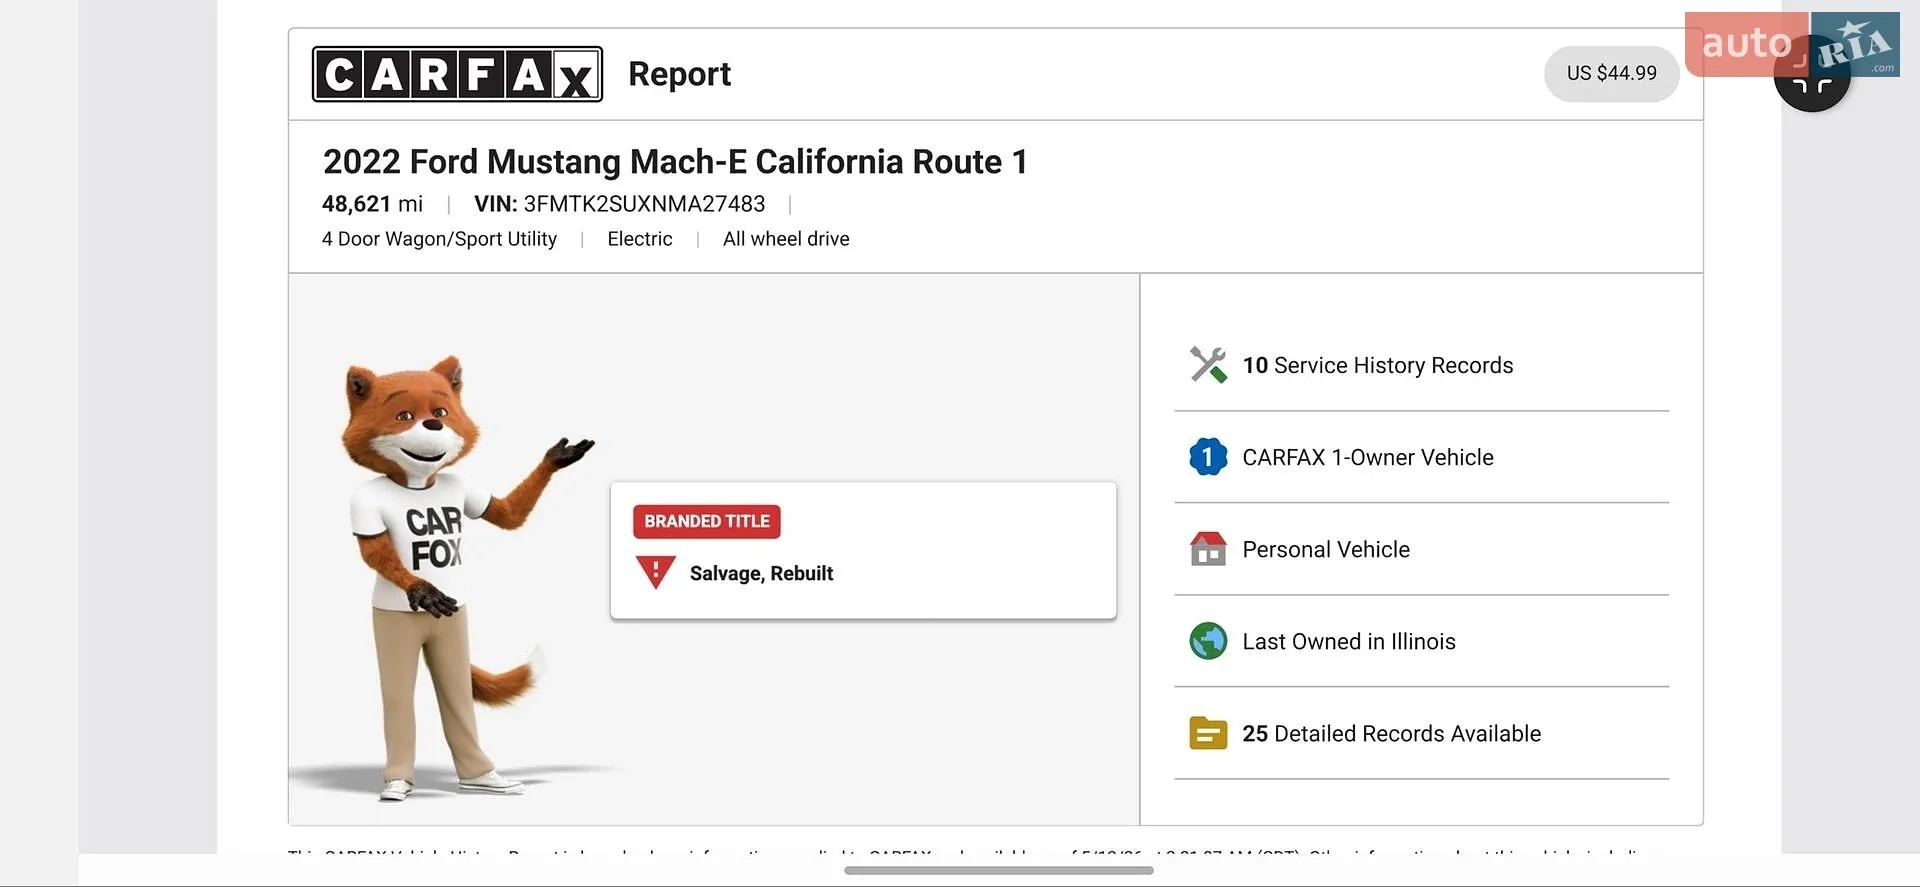Select Last Owned in Illinois row

1421,641
